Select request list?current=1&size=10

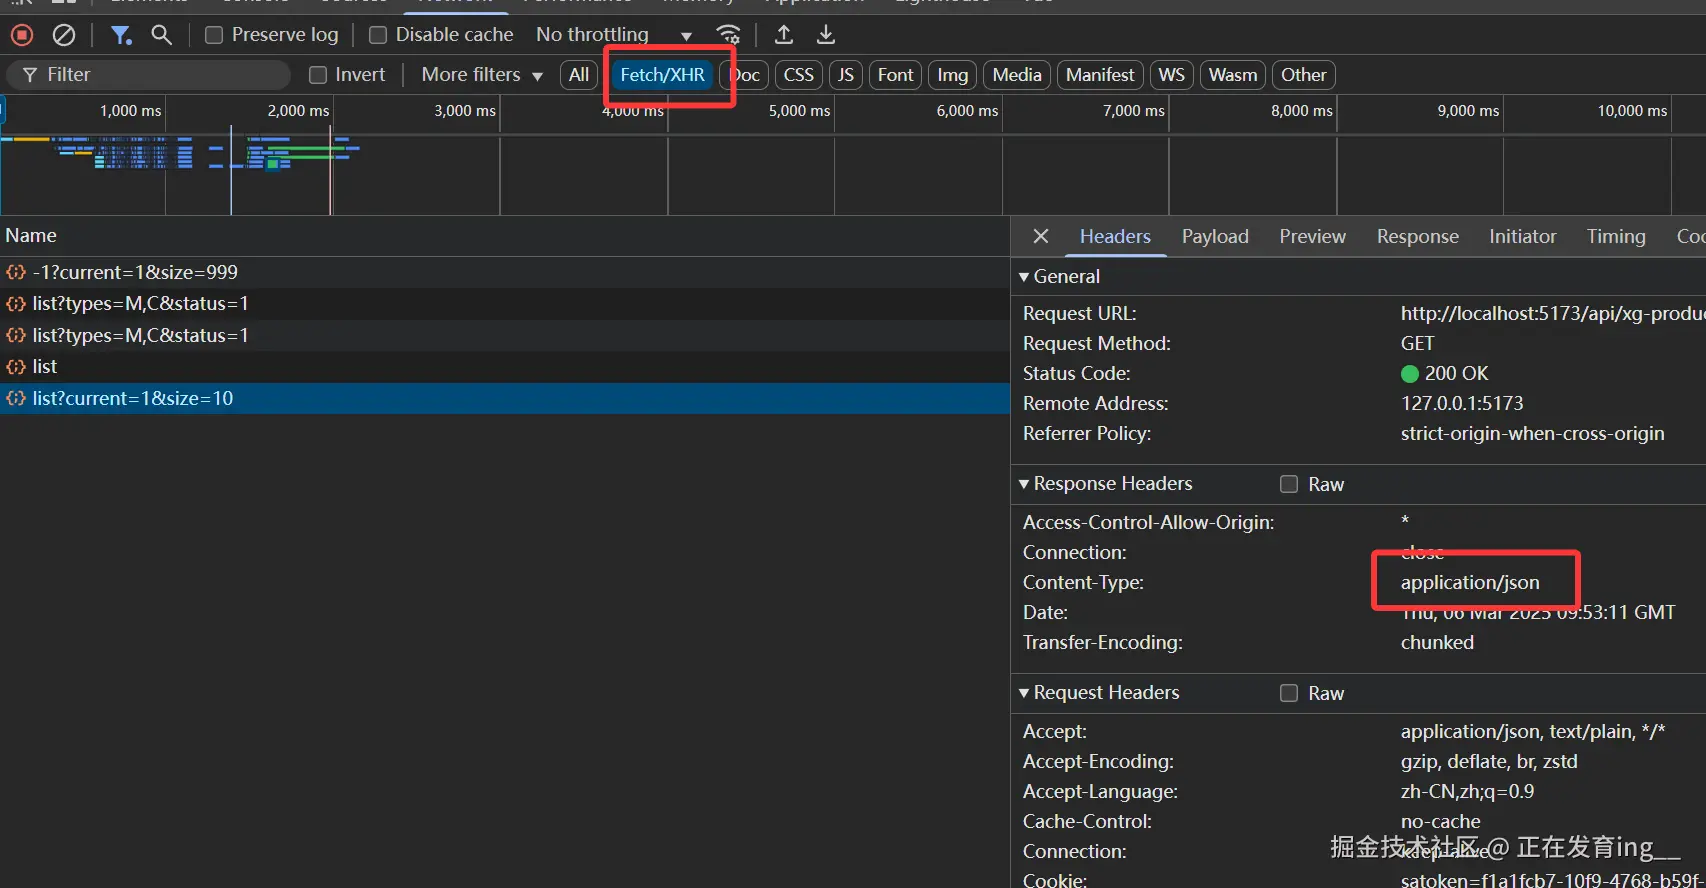click(x=505, y=398)
